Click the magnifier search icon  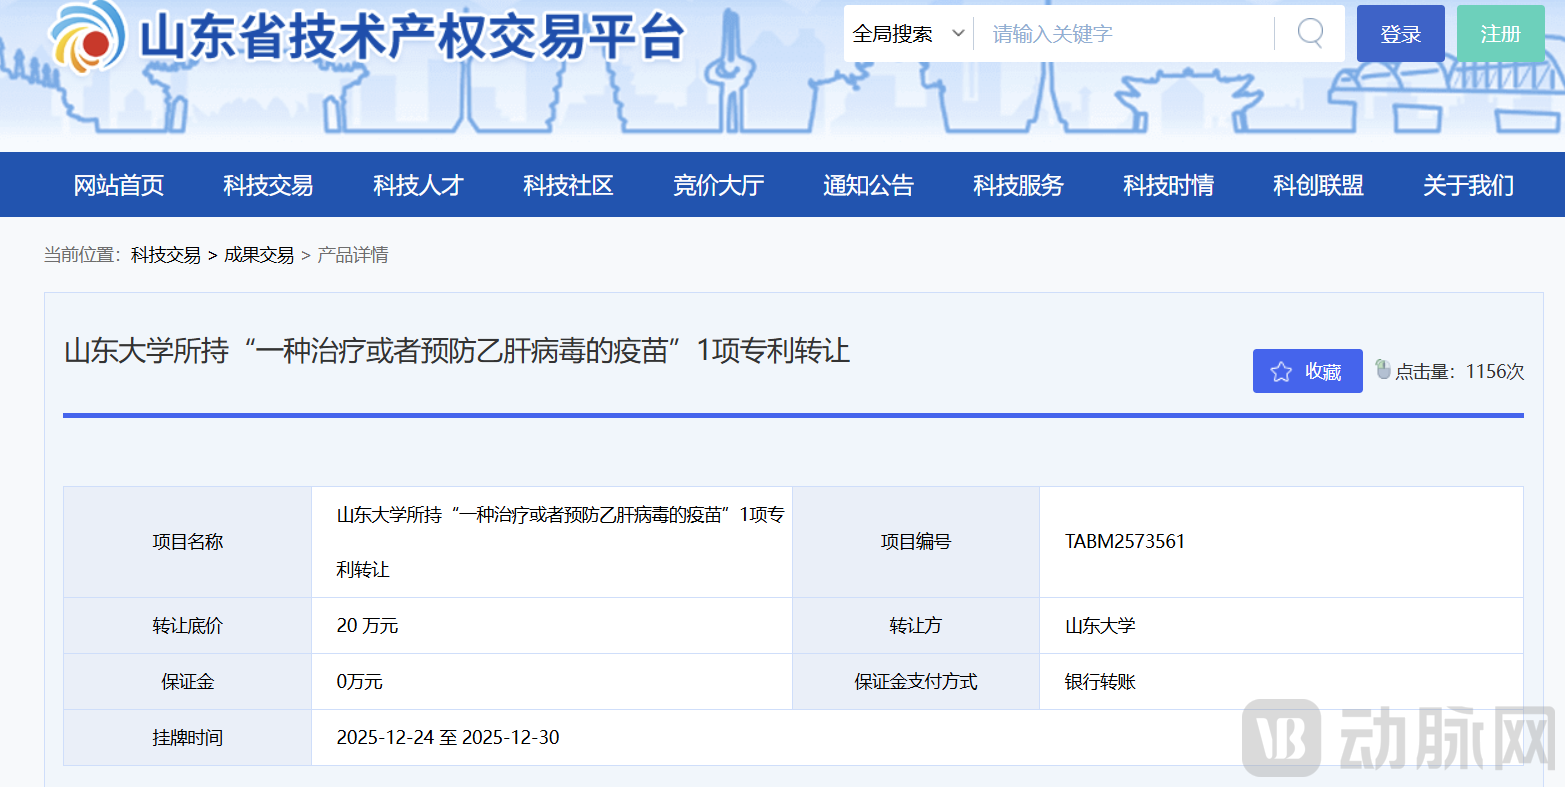click(1310, 33)
